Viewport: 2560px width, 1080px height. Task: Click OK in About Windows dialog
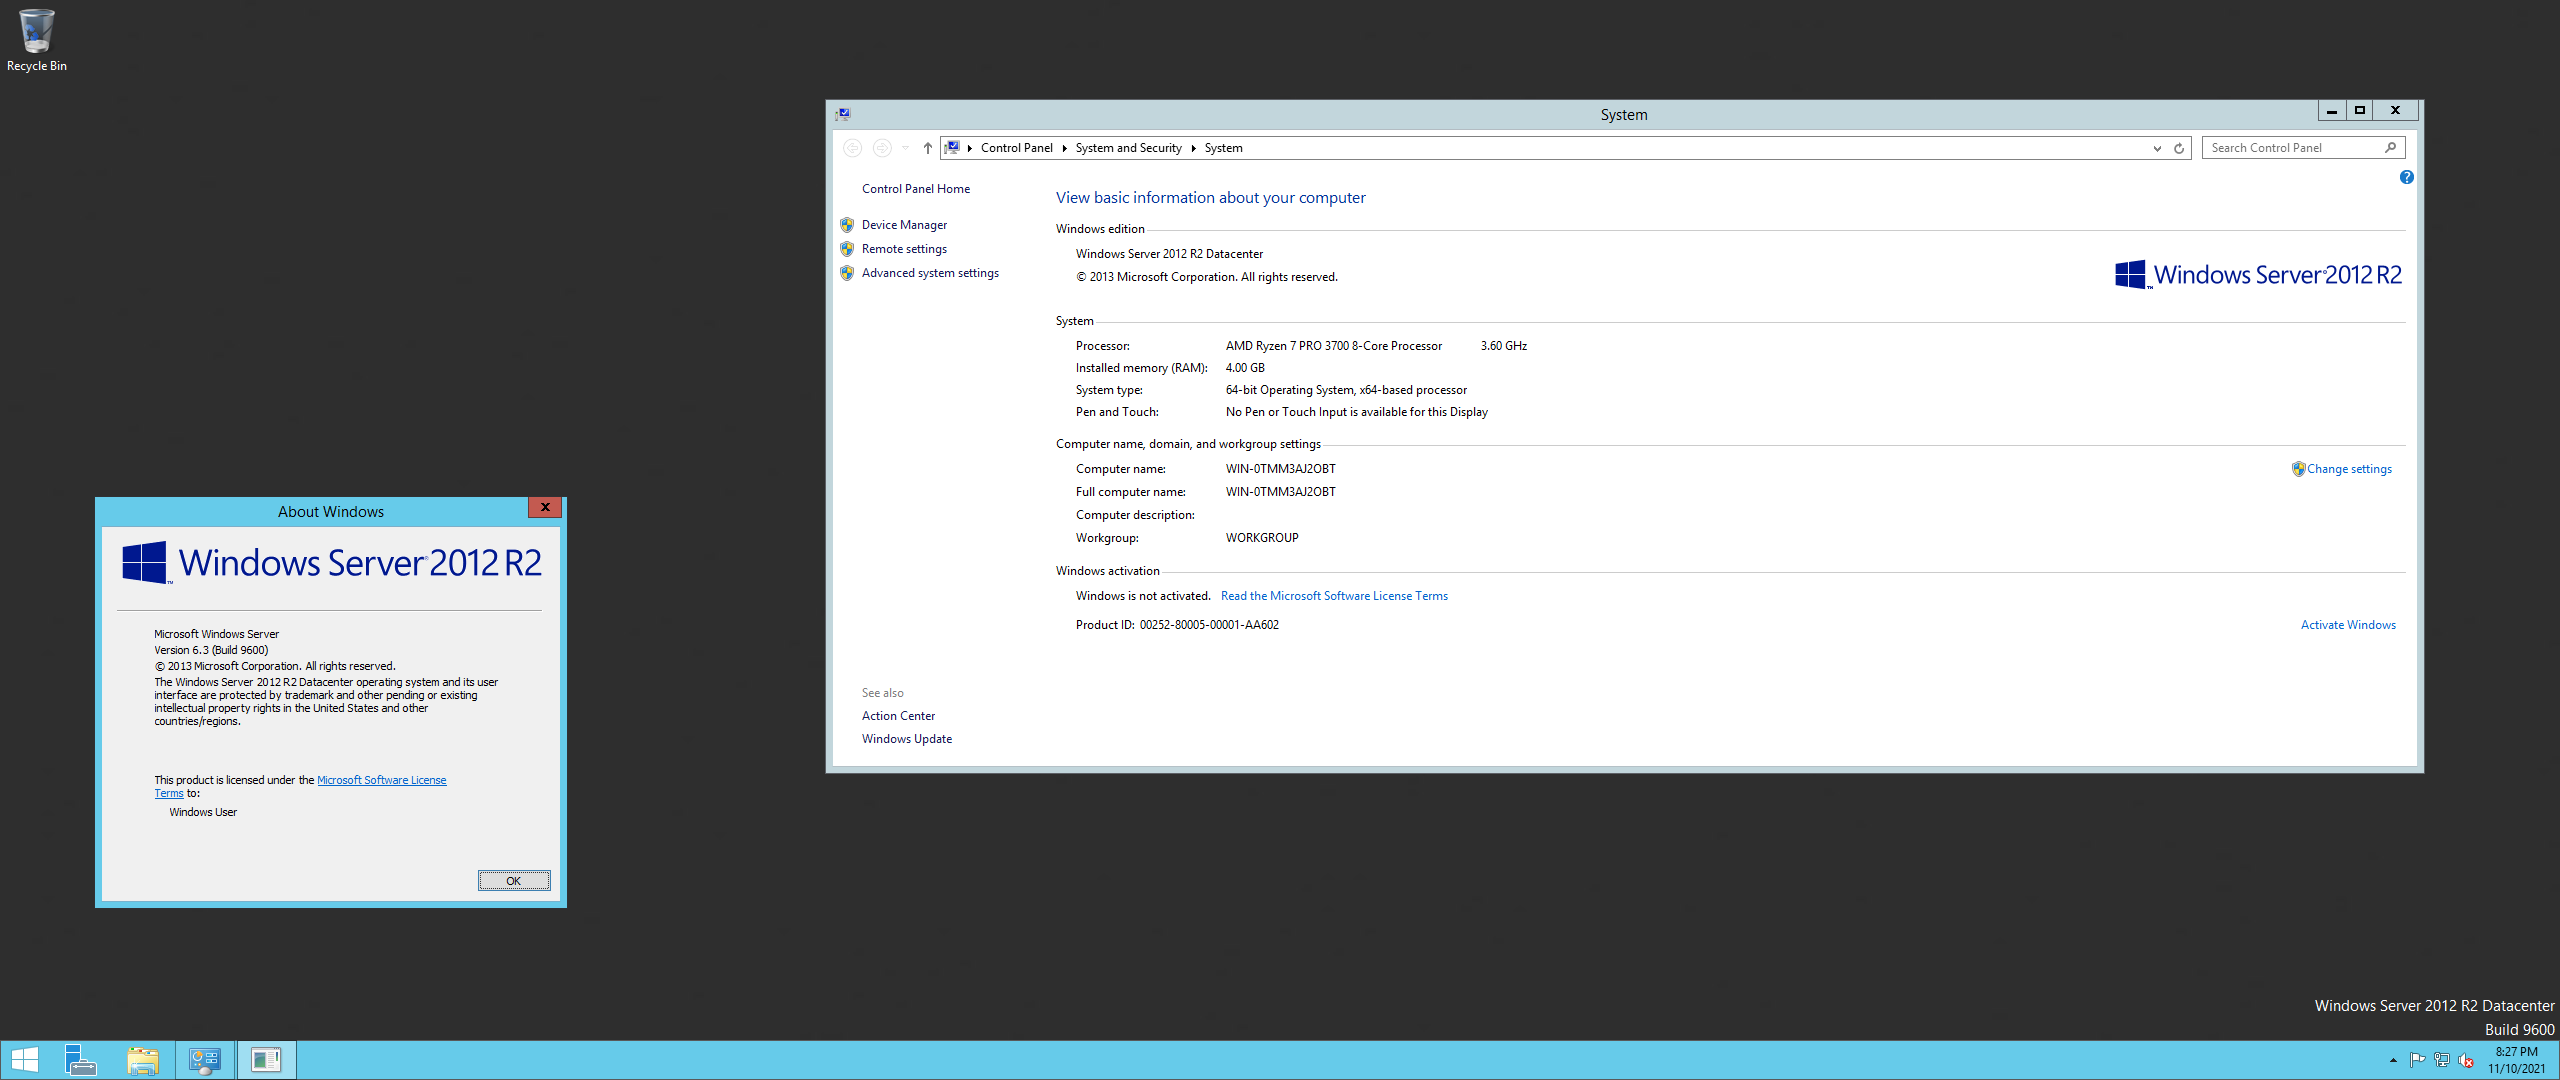[x=514, y=881]
